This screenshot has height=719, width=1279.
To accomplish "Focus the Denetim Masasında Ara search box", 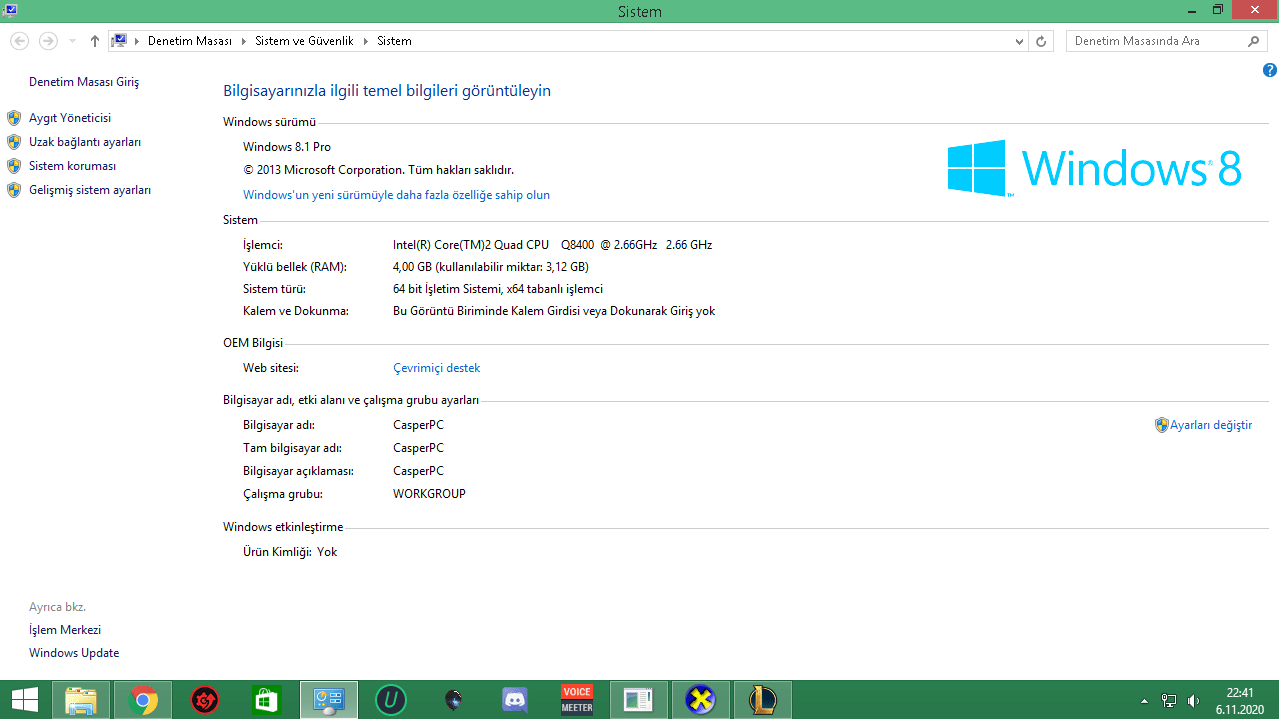I will (x=1167, y=41).
